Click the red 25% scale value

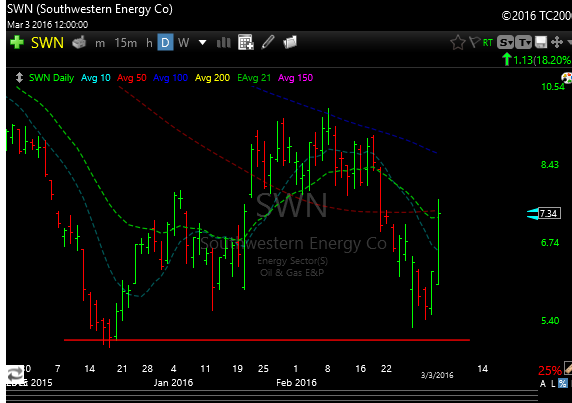[x=550, y=371]
